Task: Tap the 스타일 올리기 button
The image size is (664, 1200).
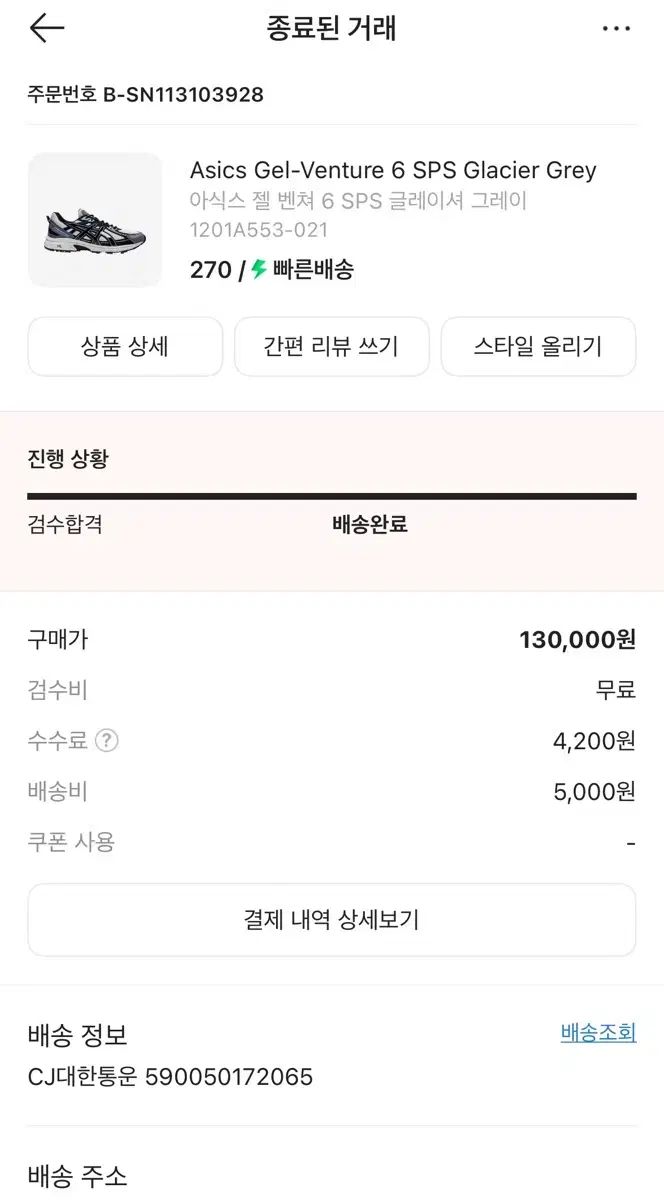Action: 538,347
